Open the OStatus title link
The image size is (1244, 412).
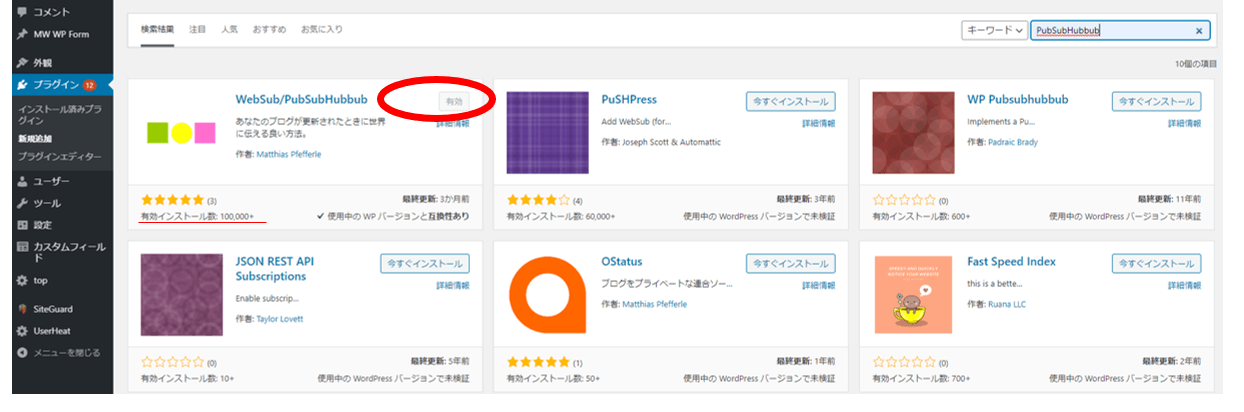click(622, 262)
